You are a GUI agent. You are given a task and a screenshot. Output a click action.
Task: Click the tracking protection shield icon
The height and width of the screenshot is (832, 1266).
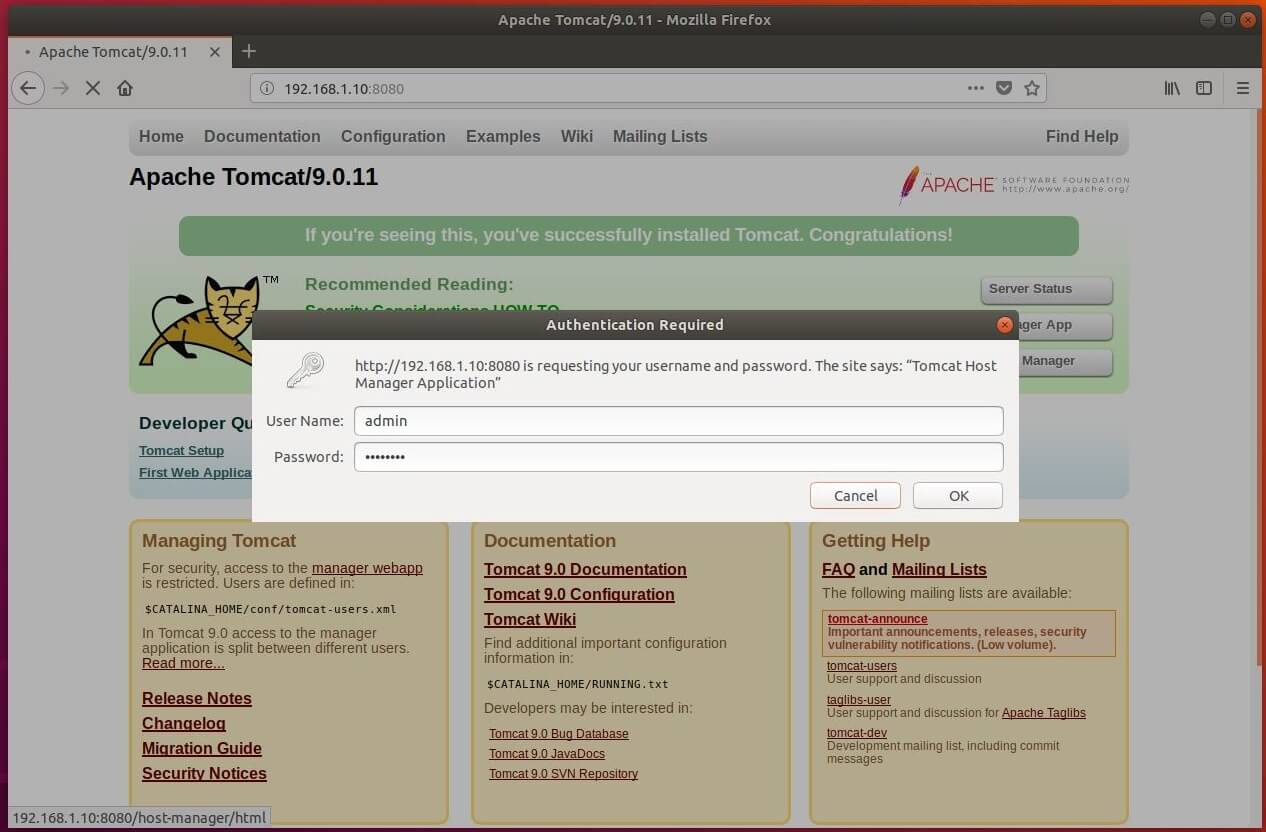(x=1004, y=88)
